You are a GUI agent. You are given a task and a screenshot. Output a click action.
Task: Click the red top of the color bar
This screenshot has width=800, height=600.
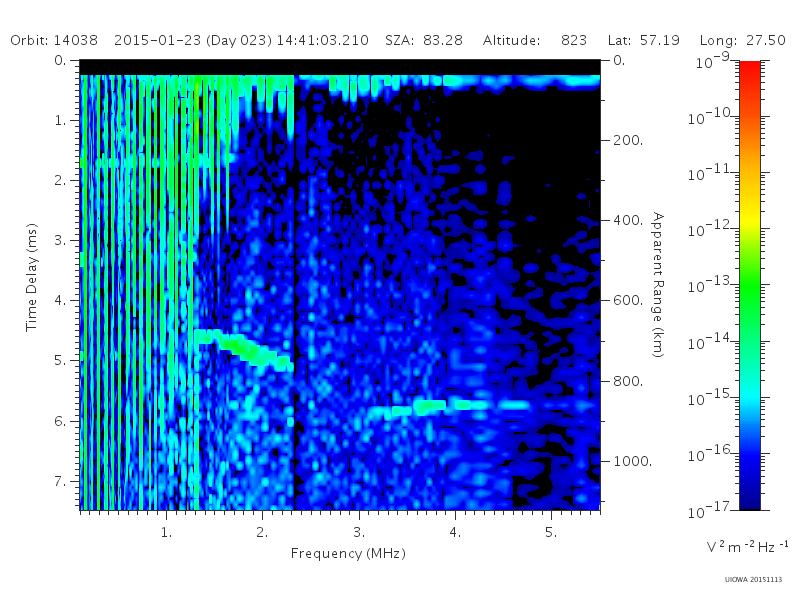[x=749, y=71]
